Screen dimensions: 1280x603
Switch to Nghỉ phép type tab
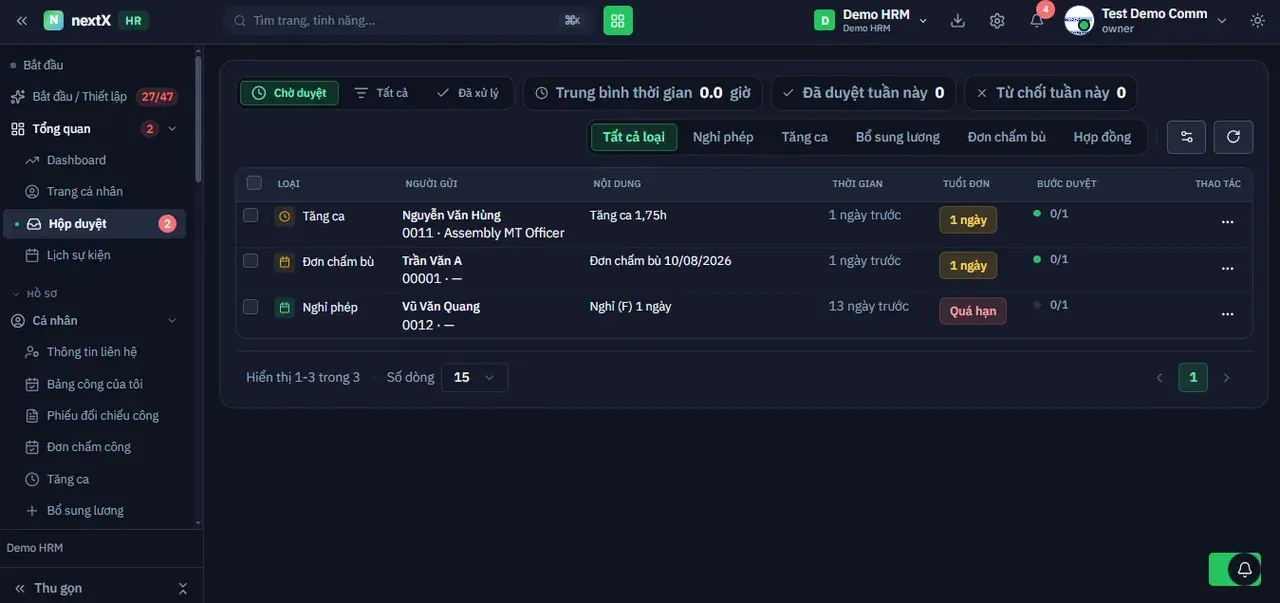tap(723, 137)
